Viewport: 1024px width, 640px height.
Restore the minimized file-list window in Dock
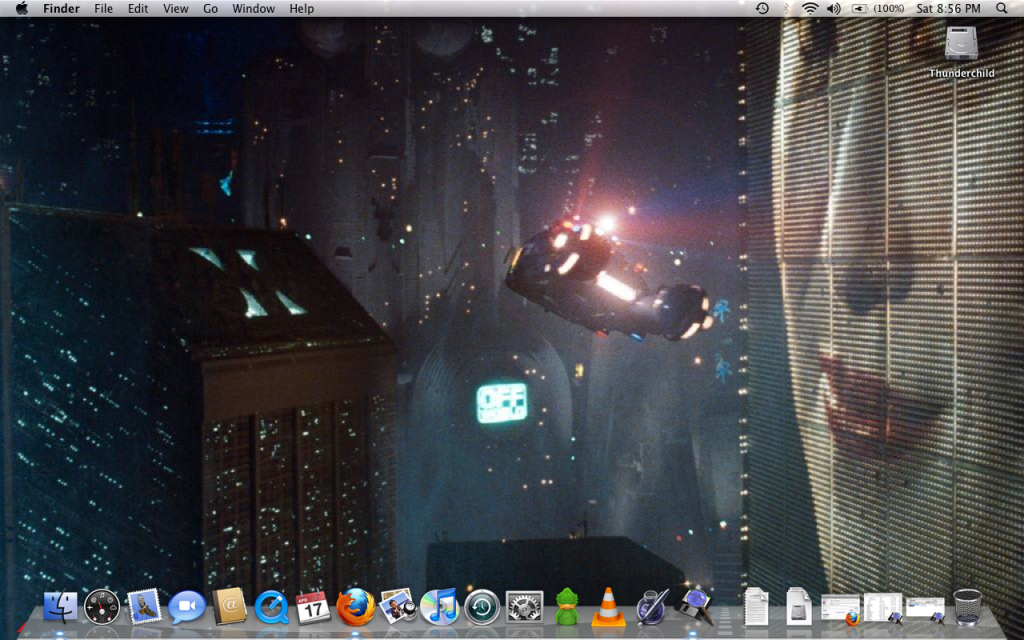[883, 608]
